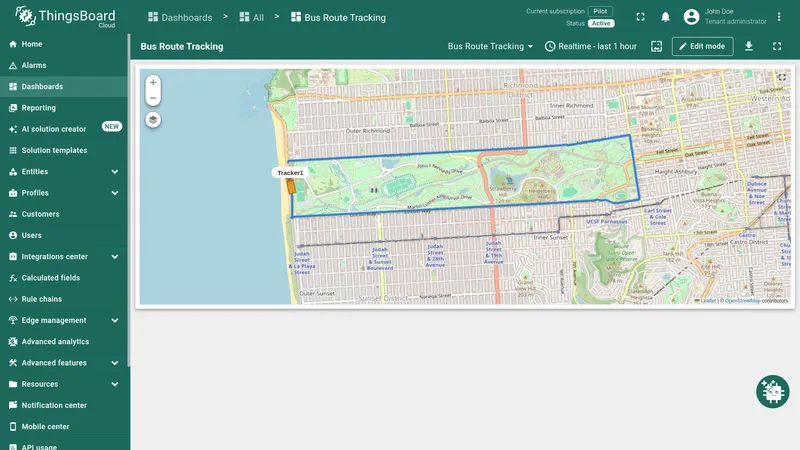Expand Advanced features chevron
Image resolution: width=800 pixels, height=450 pixels.
pos(115,363)
